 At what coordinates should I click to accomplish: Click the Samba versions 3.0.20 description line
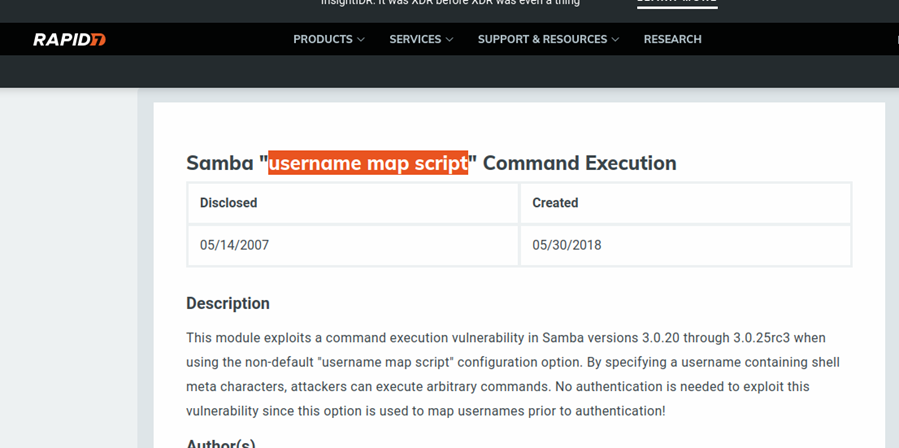506,338
